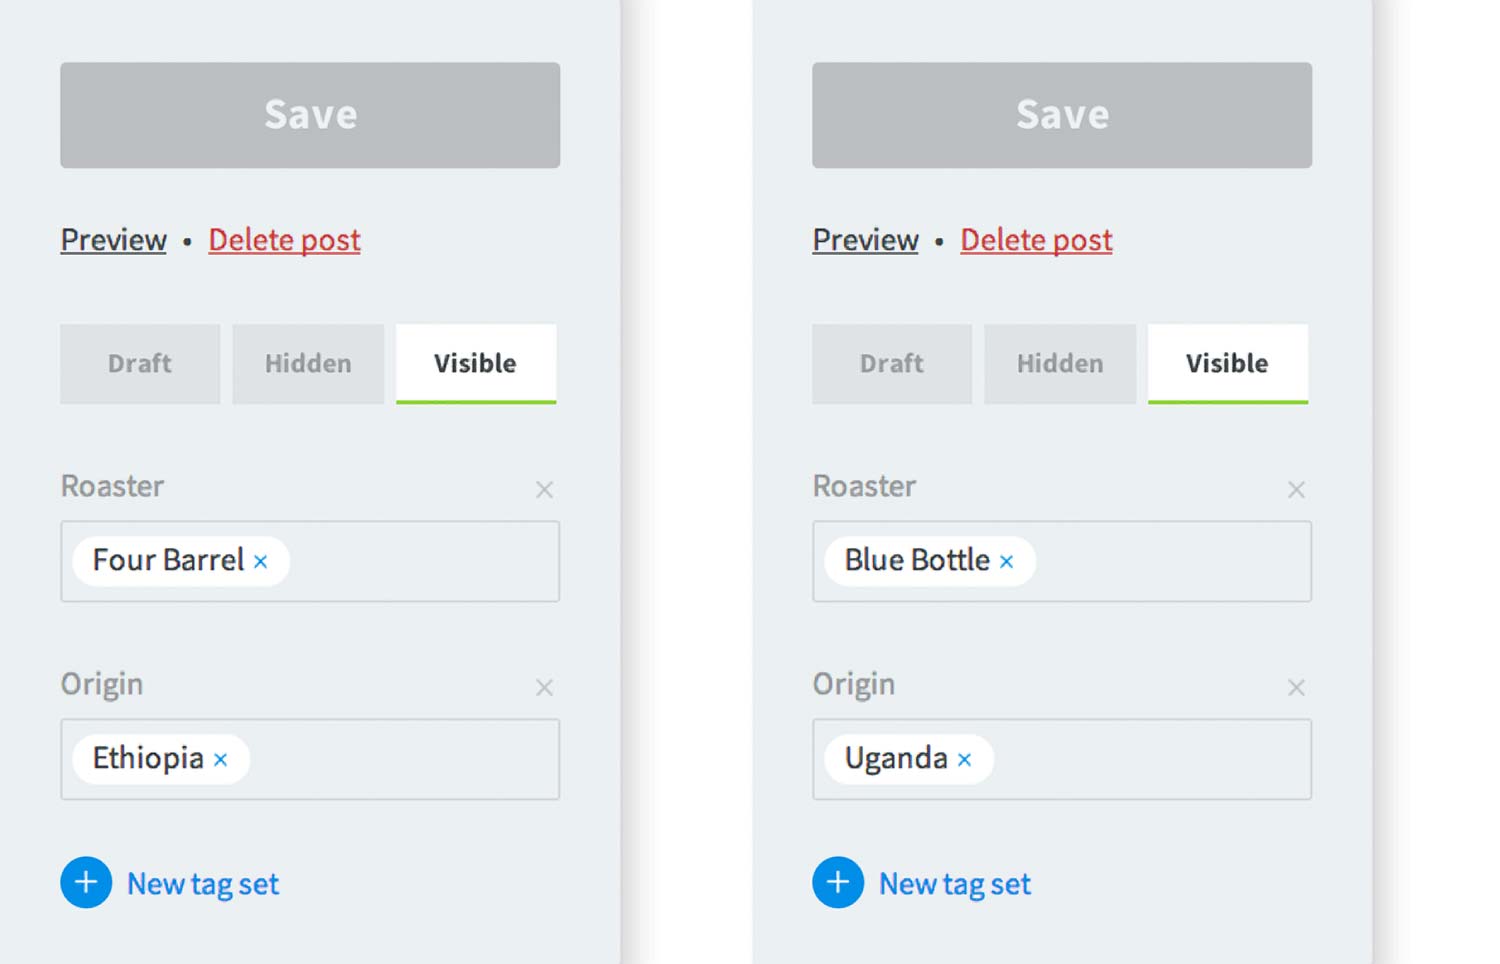Image resolution: width=1500 pixels, height=964 pixels.
Task: Delete Roaster tag set in right panel
Action: [x=1296, y=490]
